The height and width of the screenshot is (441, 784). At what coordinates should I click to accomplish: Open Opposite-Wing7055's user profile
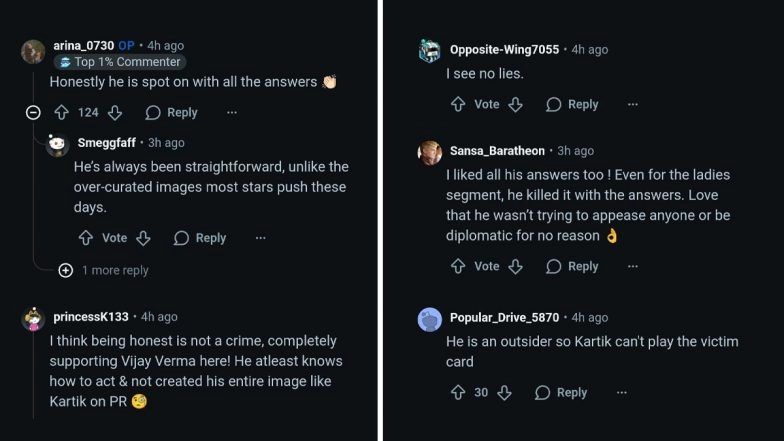[505, 49]
